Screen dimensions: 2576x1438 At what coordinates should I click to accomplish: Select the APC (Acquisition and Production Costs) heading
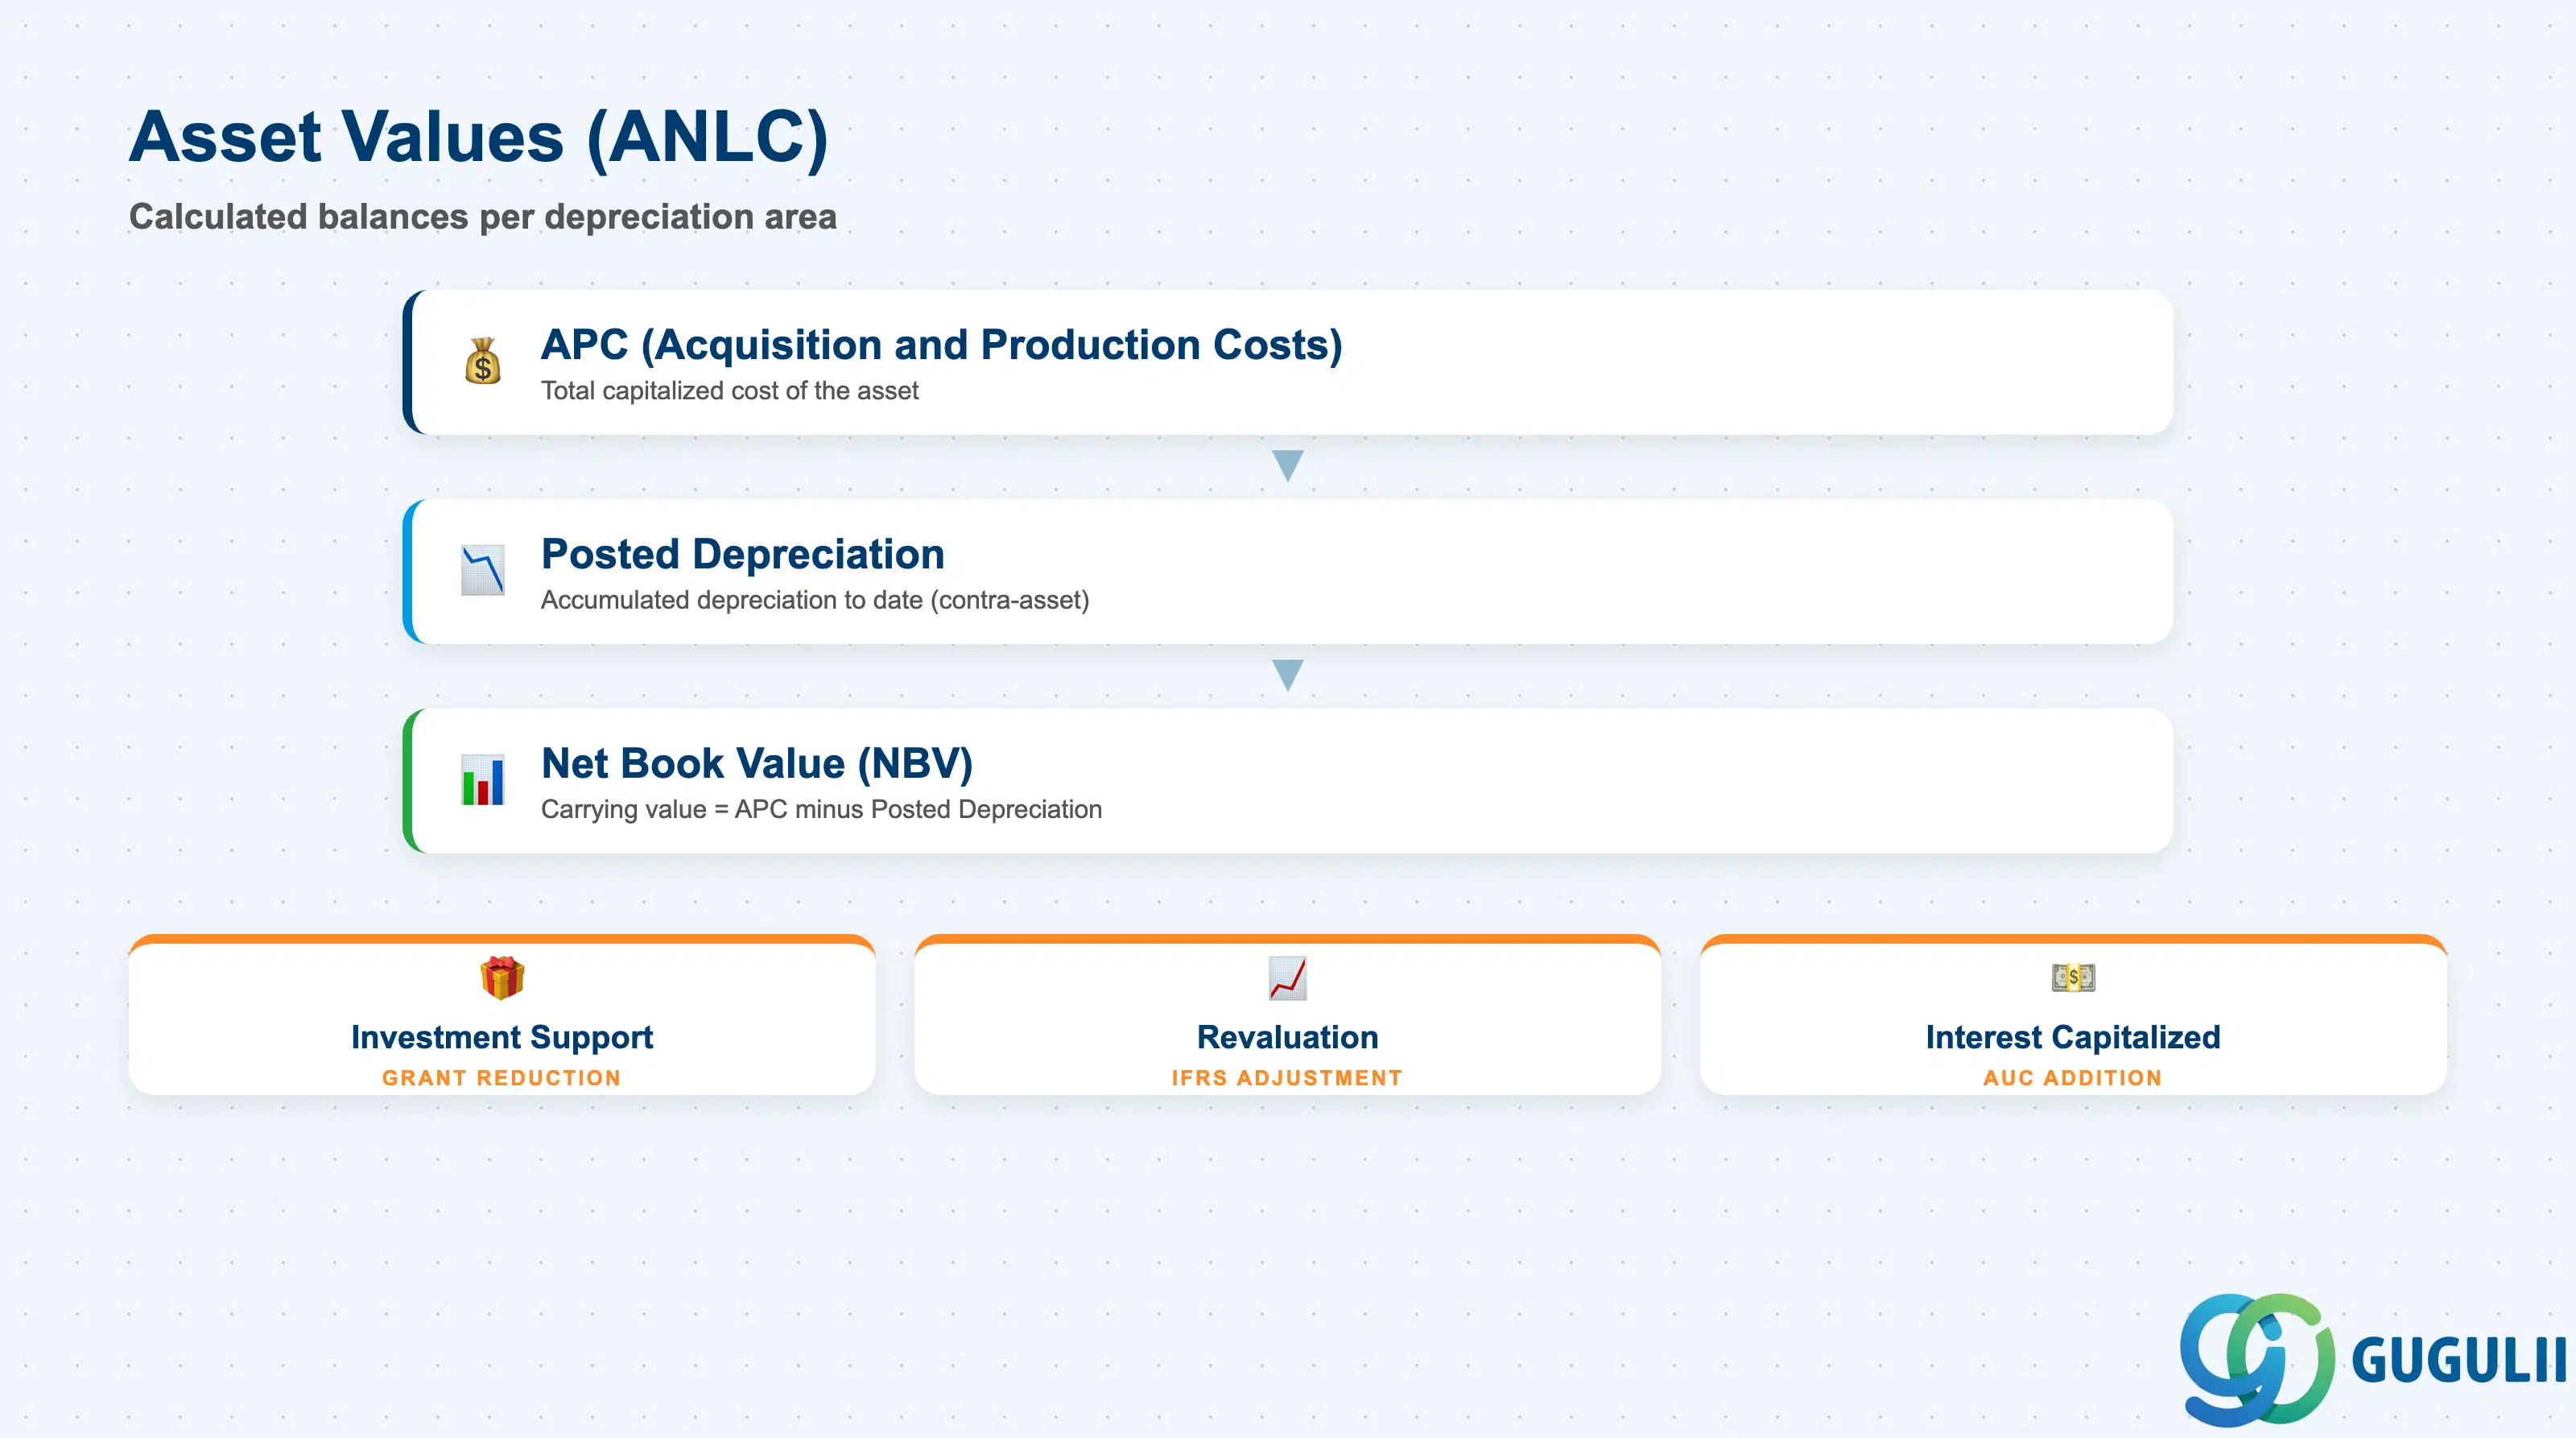pyautogui.click(x=941, y=344)
